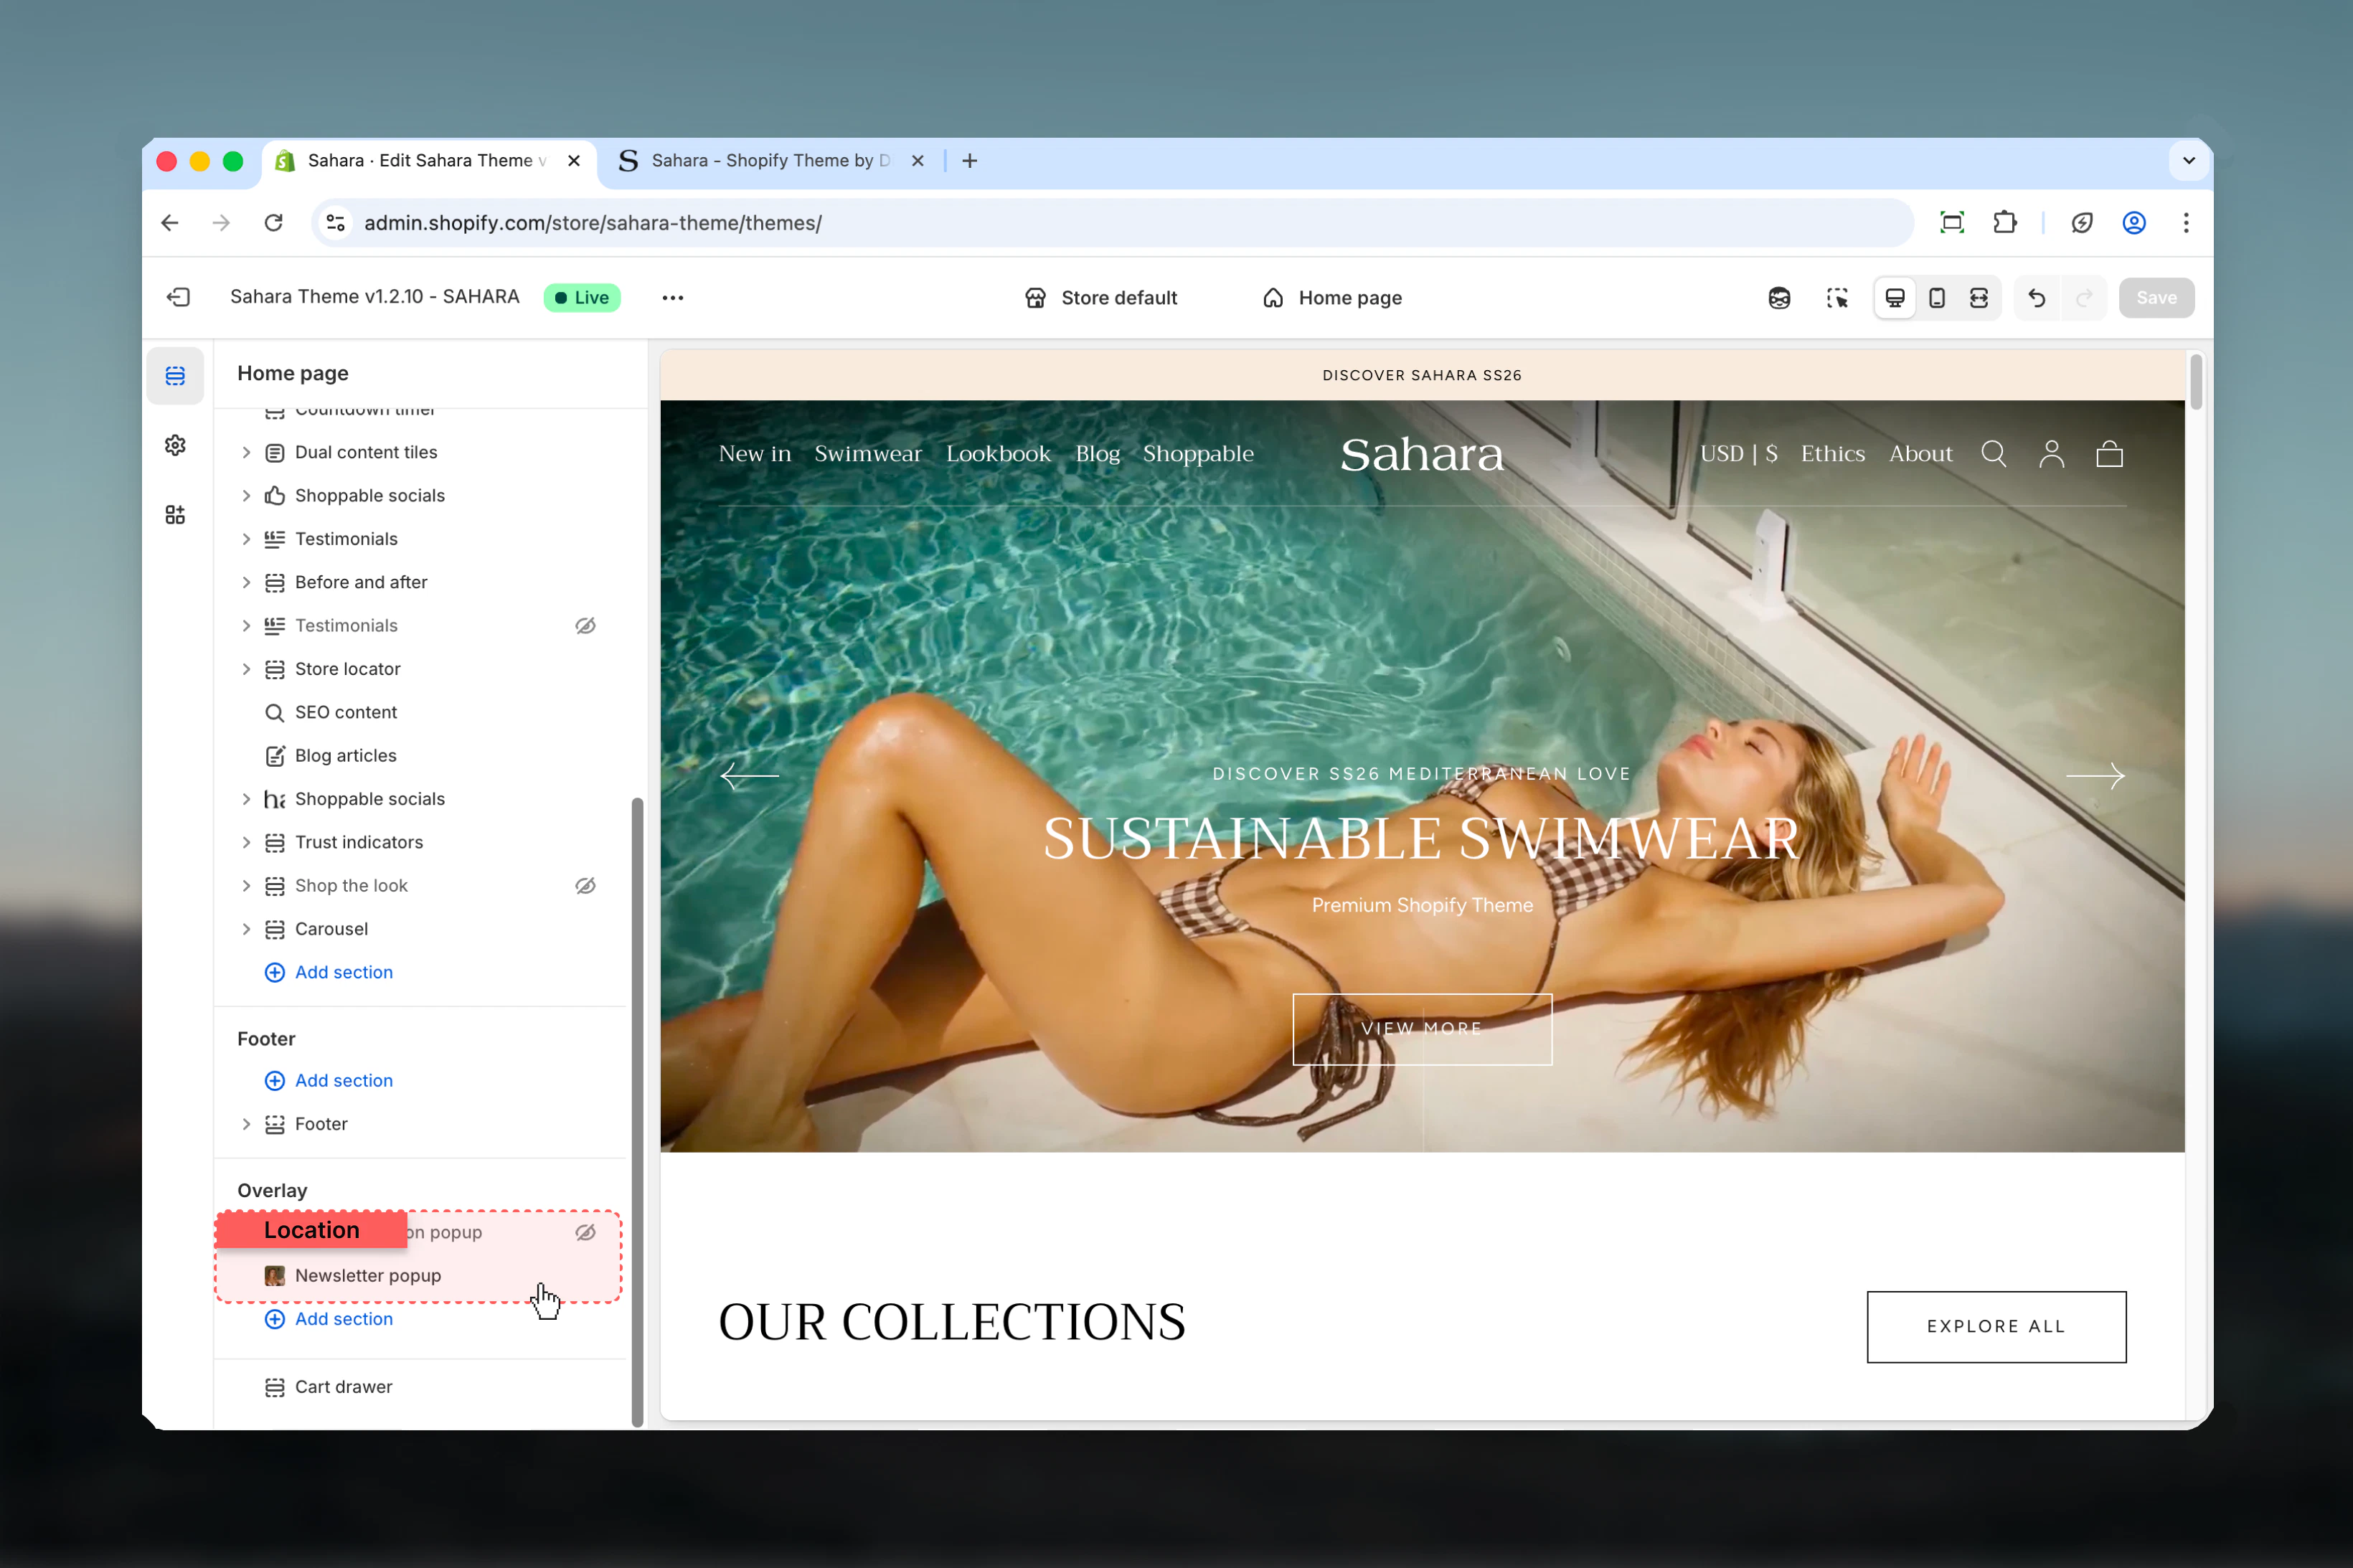Open Chrome profile avatar icon
Viewport: 2353px width, 1568px height.
(x=2134, y=222)
